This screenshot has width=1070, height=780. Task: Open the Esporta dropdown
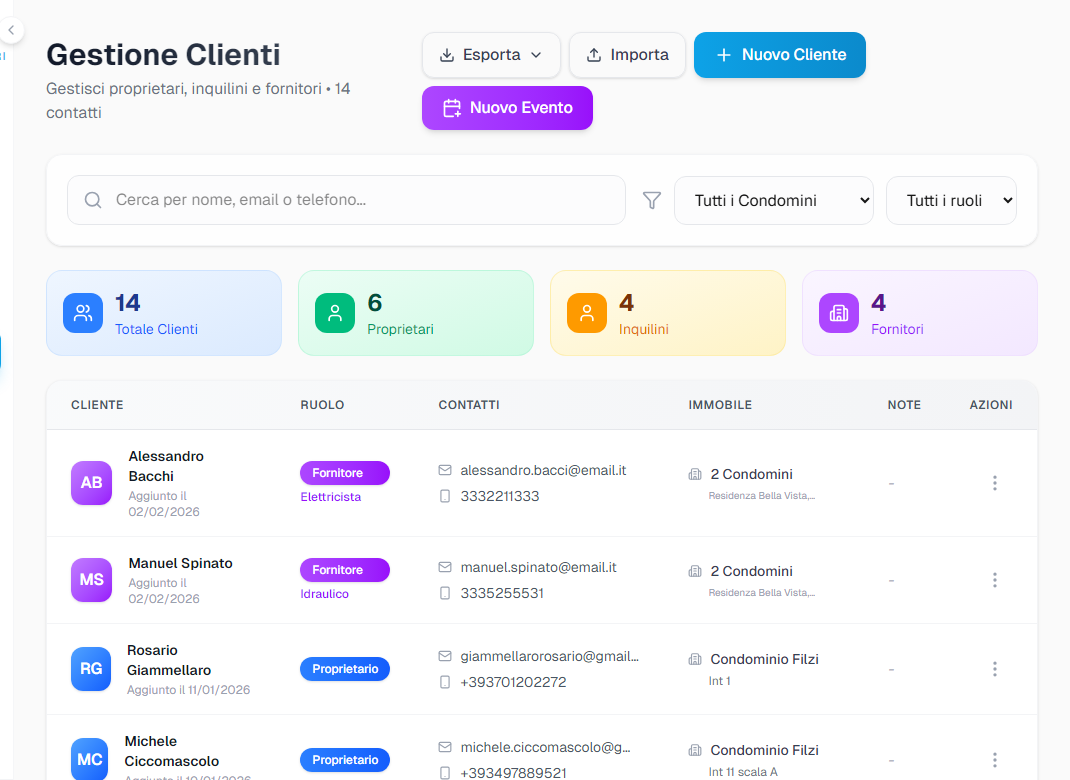491,55
